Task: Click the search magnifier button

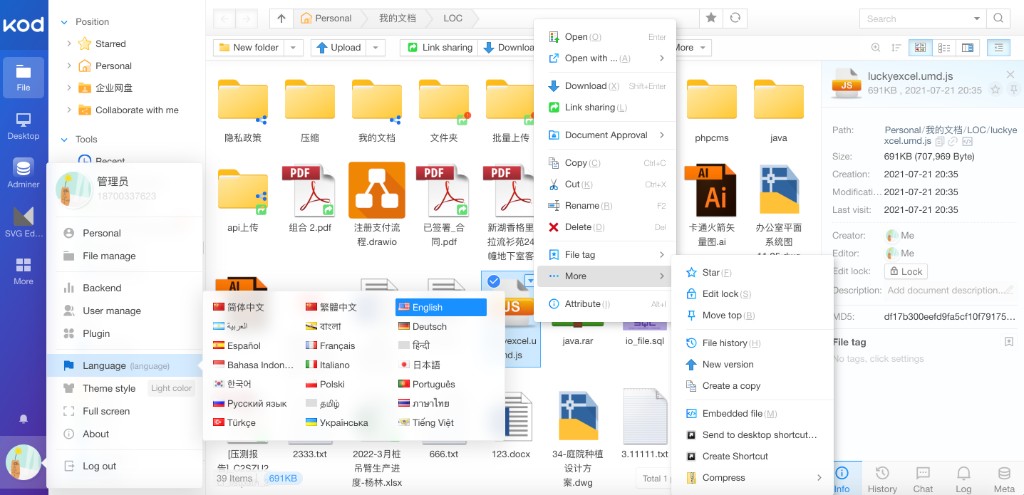Action: pos(997,18)
